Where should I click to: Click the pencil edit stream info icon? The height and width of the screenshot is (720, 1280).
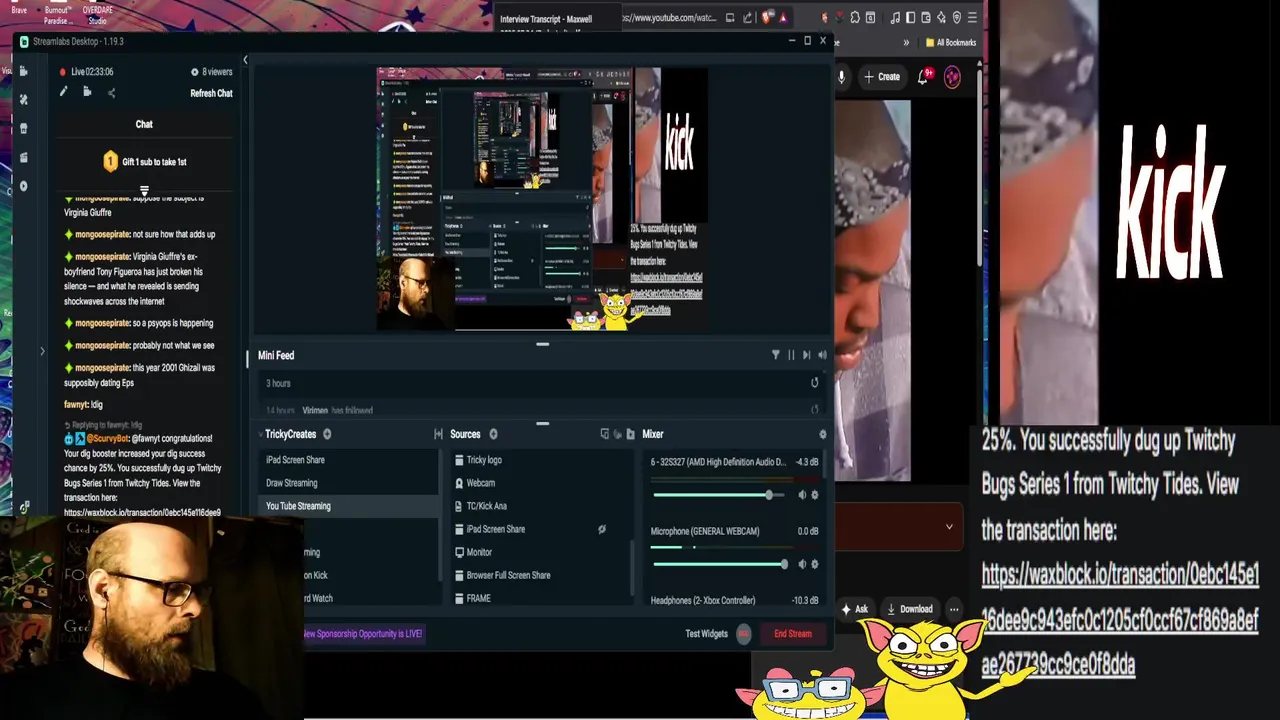pos(63,92)
